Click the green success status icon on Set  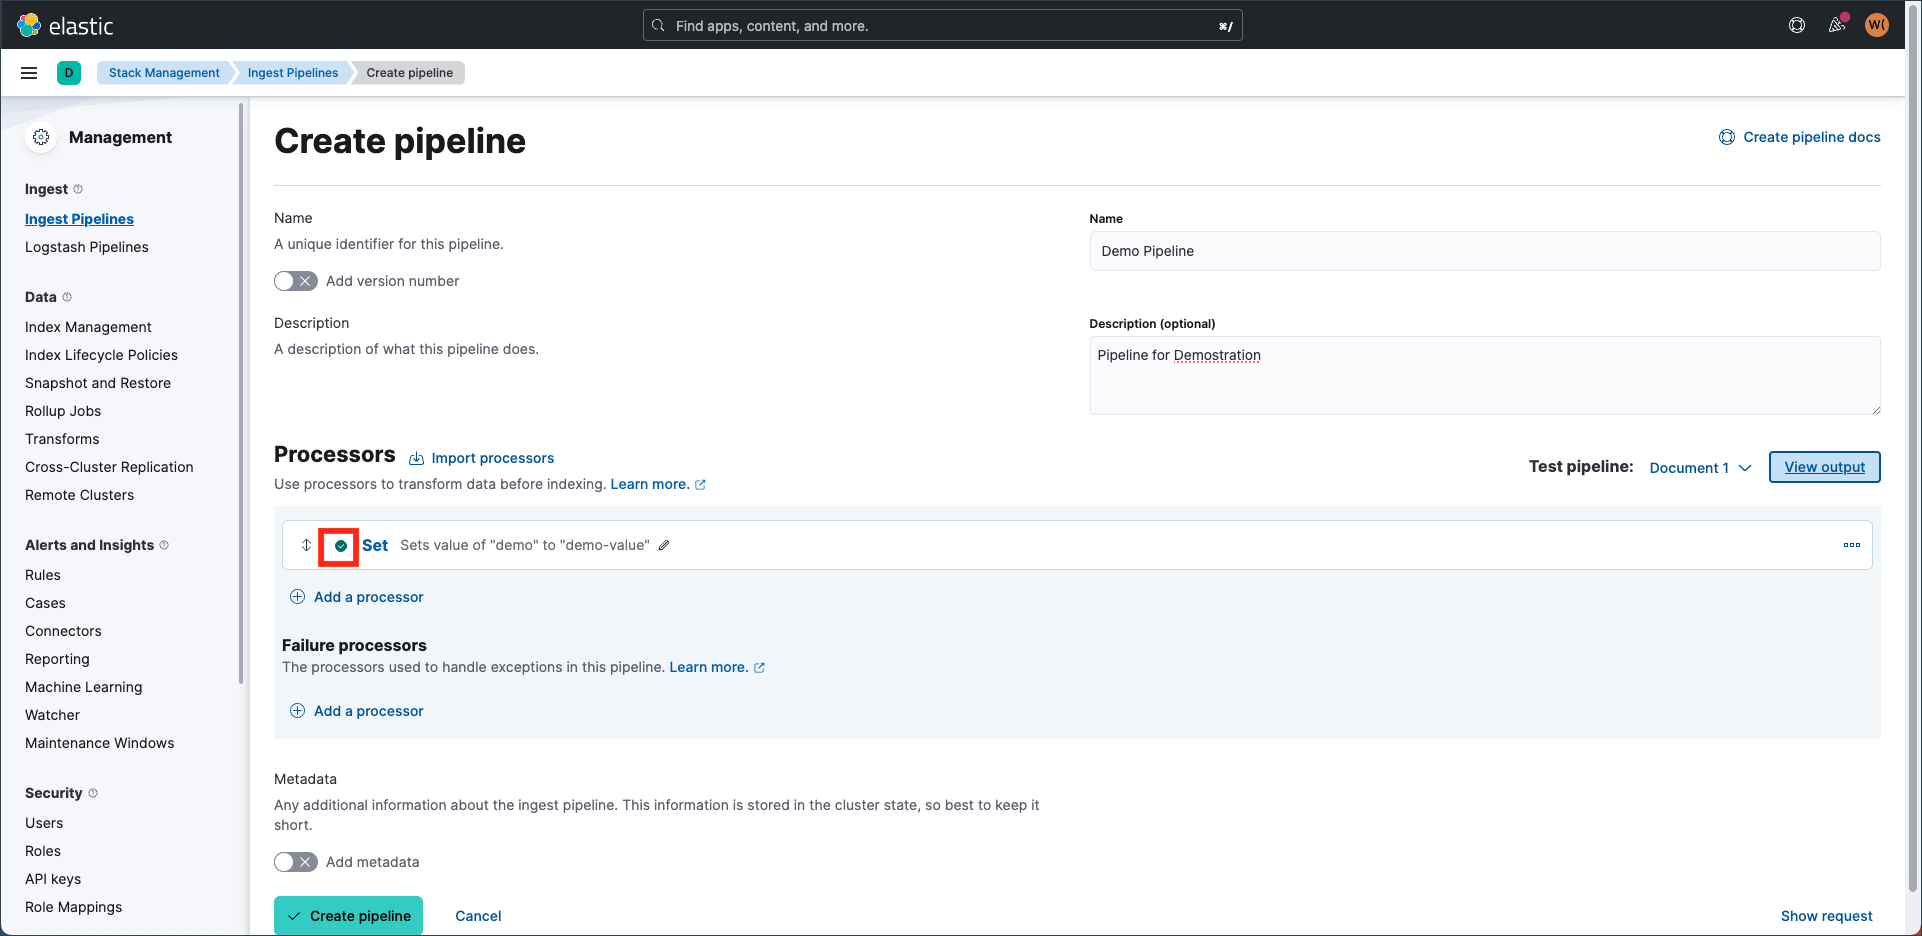pos(339,546)
